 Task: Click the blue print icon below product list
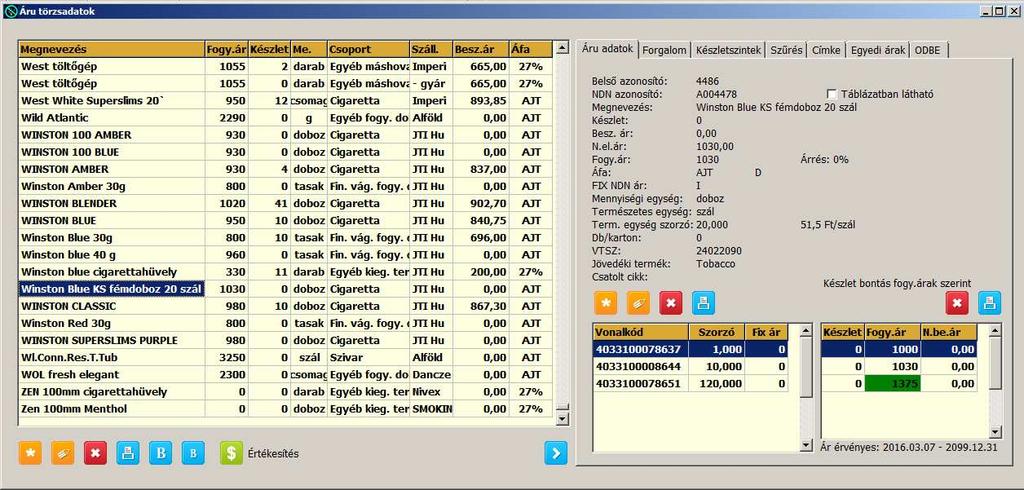[128, 453]
